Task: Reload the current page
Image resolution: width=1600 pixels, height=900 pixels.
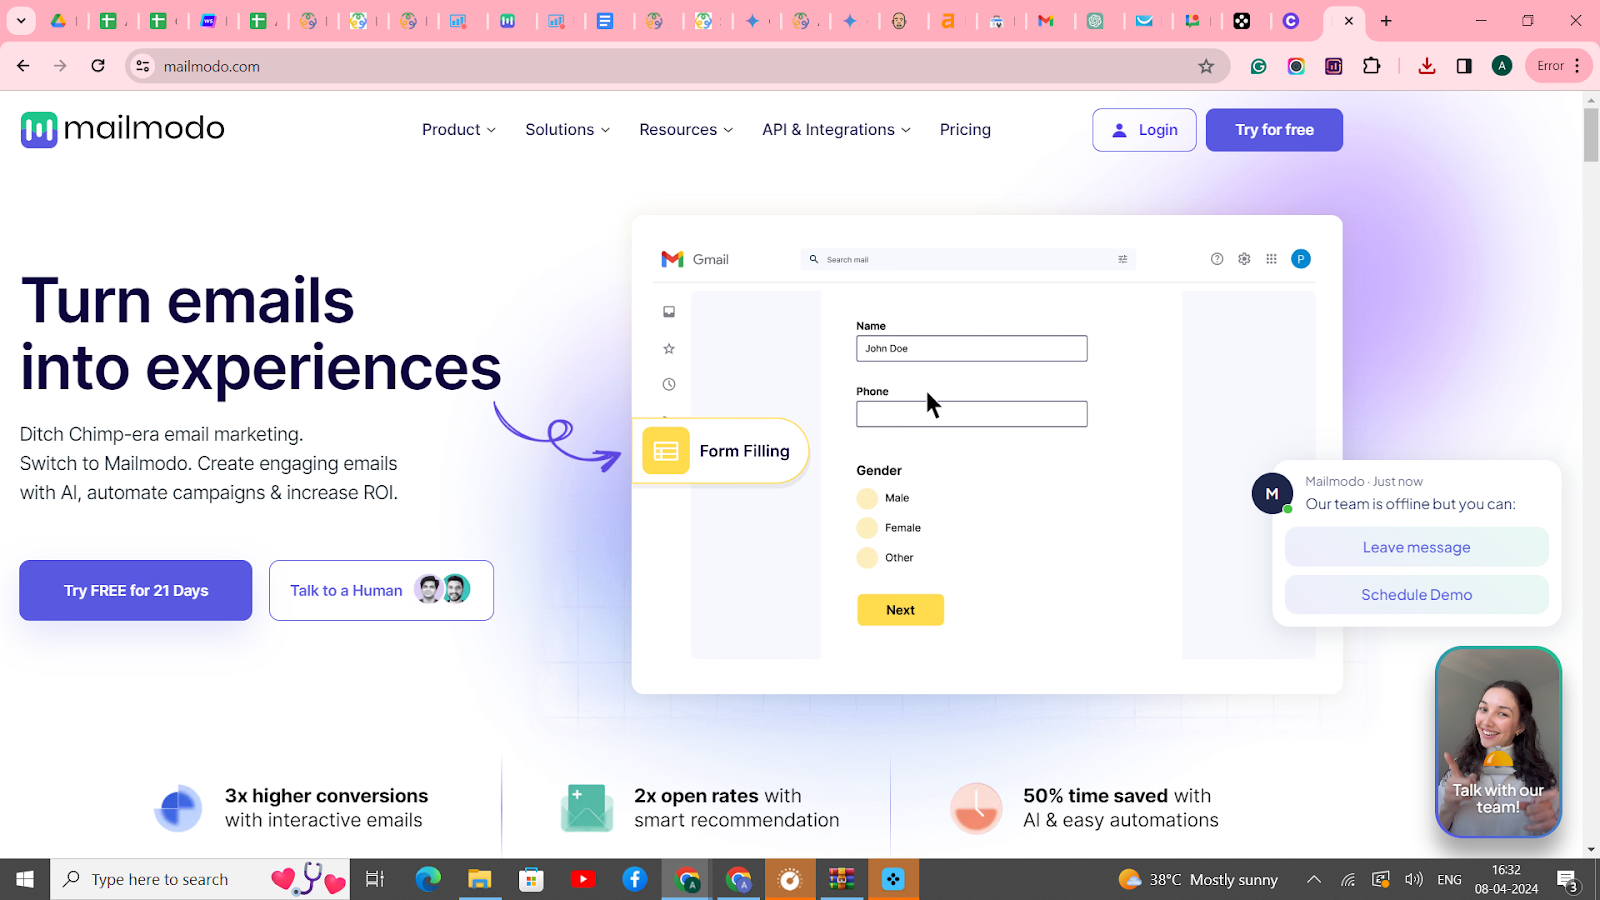Action: [x=98, y=66]
